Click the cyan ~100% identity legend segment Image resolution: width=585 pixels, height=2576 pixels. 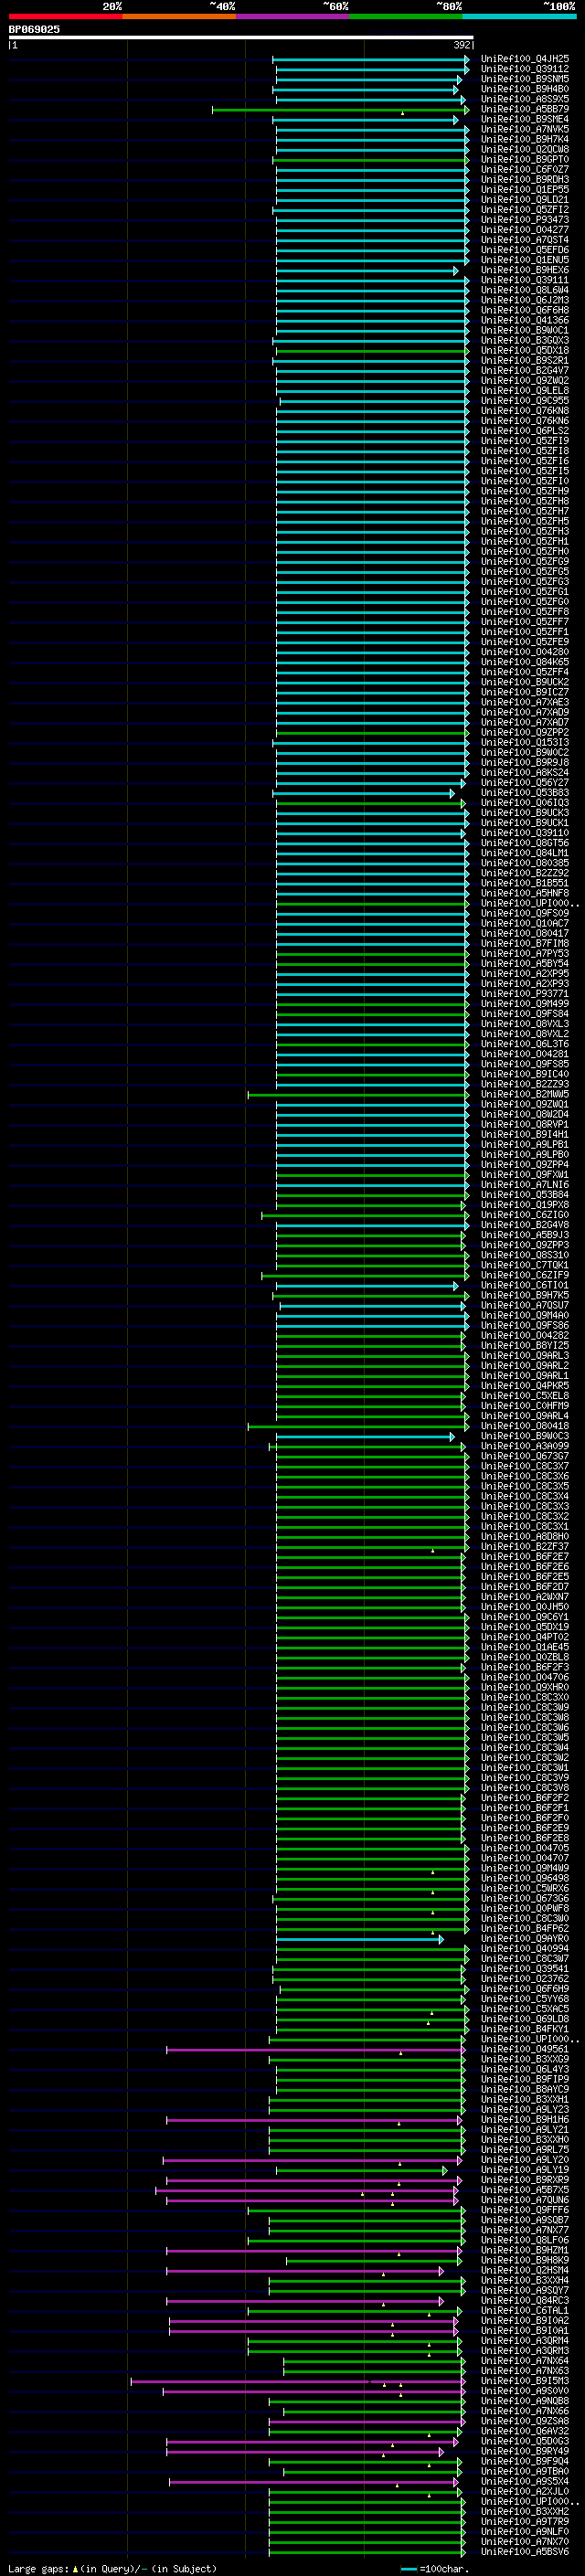519,16
